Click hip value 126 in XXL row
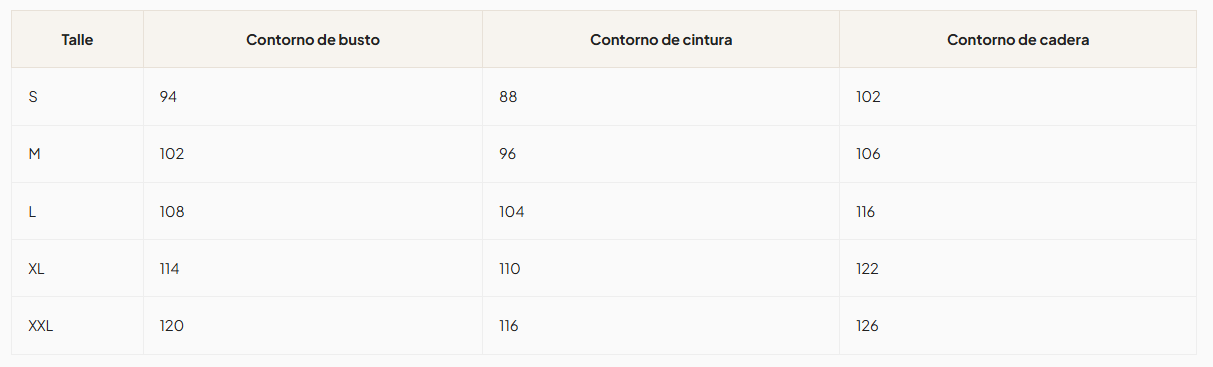1213x367 pixels. tap(867, 326)
